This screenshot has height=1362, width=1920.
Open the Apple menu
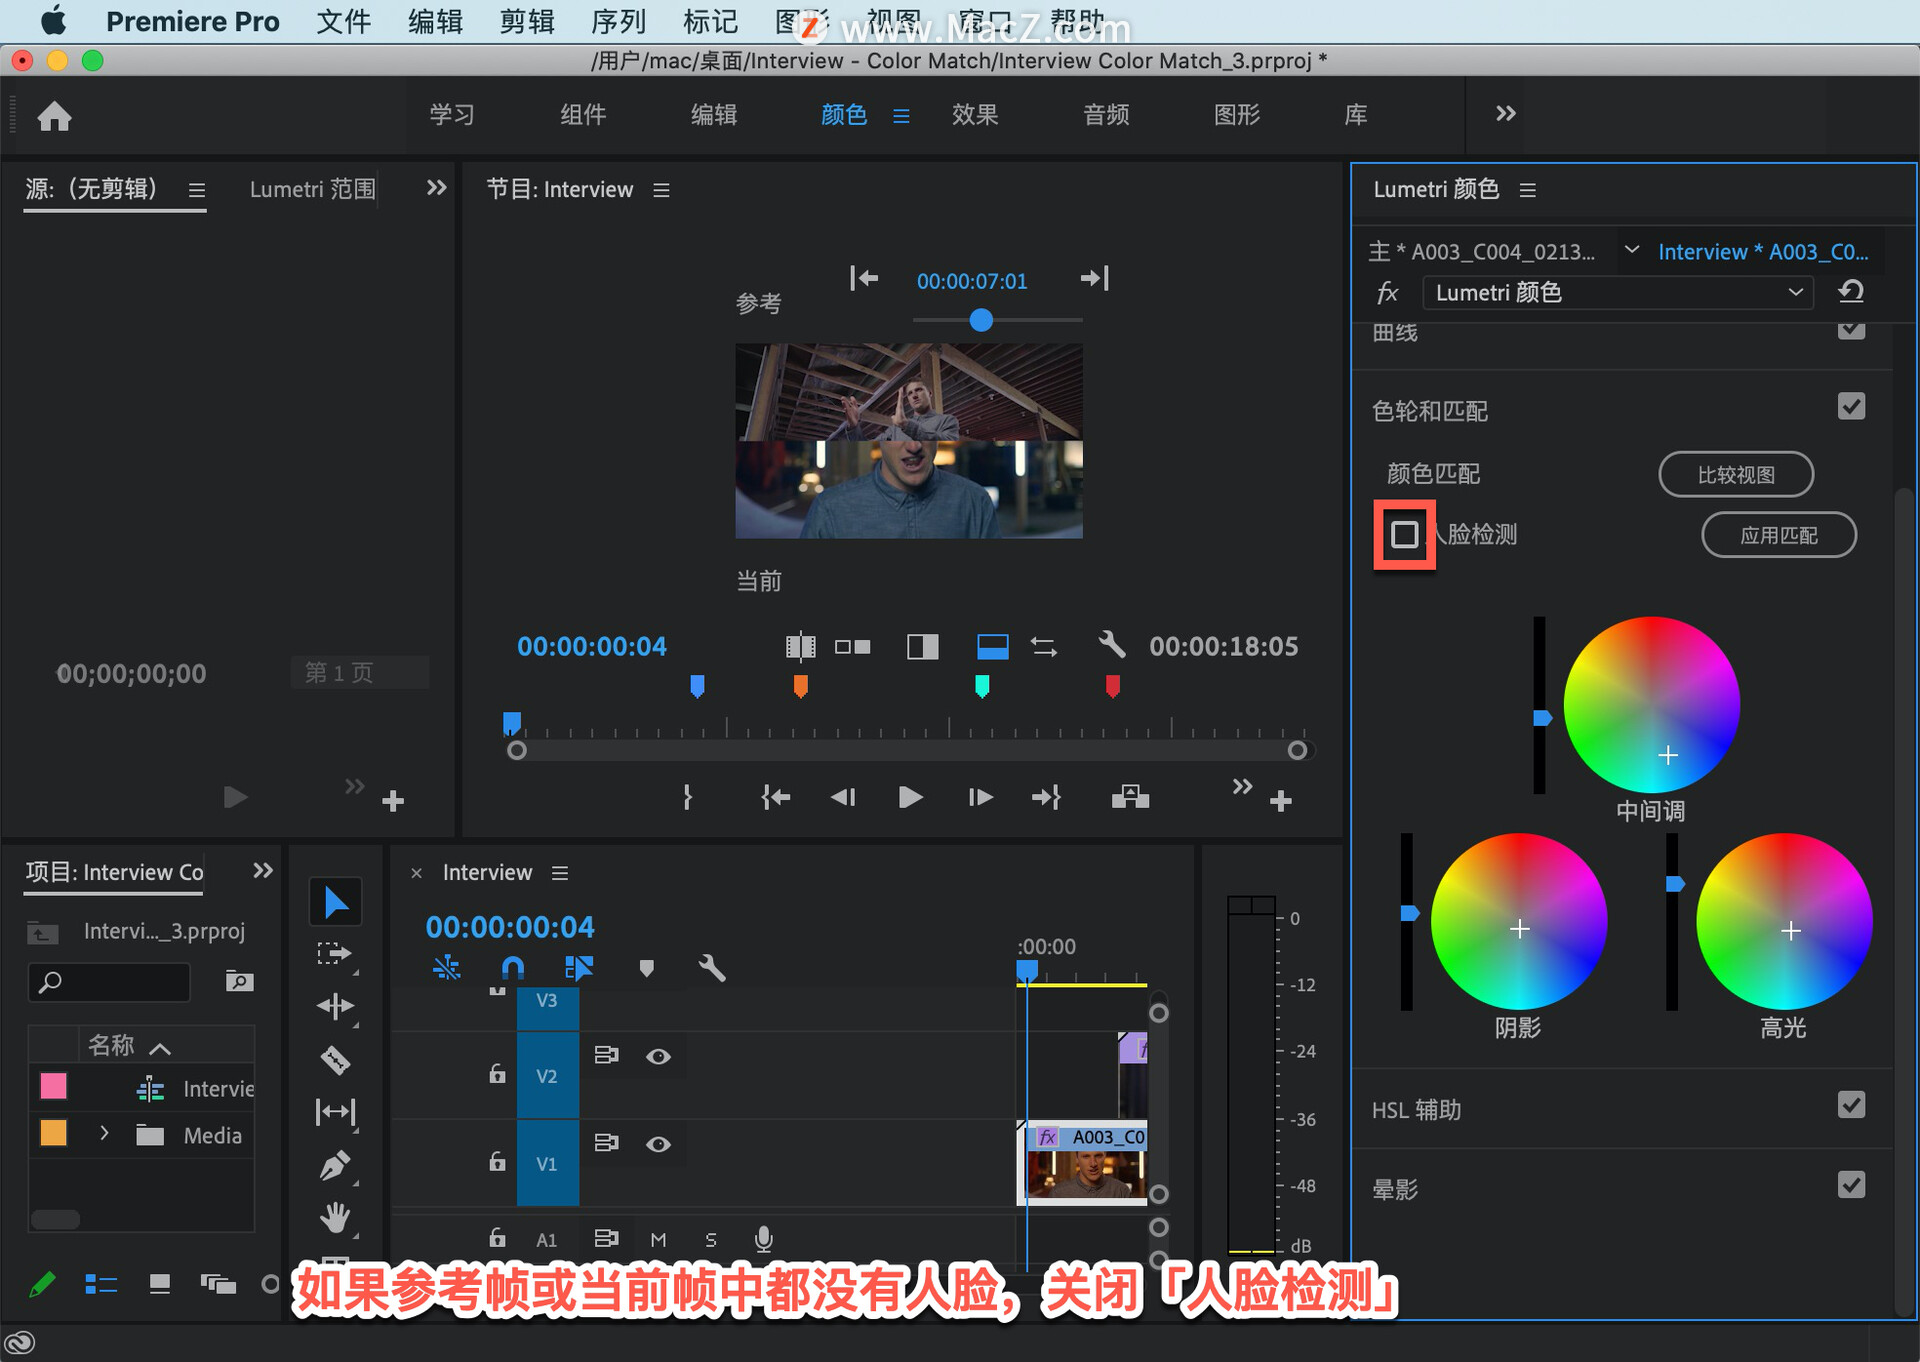[52, 21]
